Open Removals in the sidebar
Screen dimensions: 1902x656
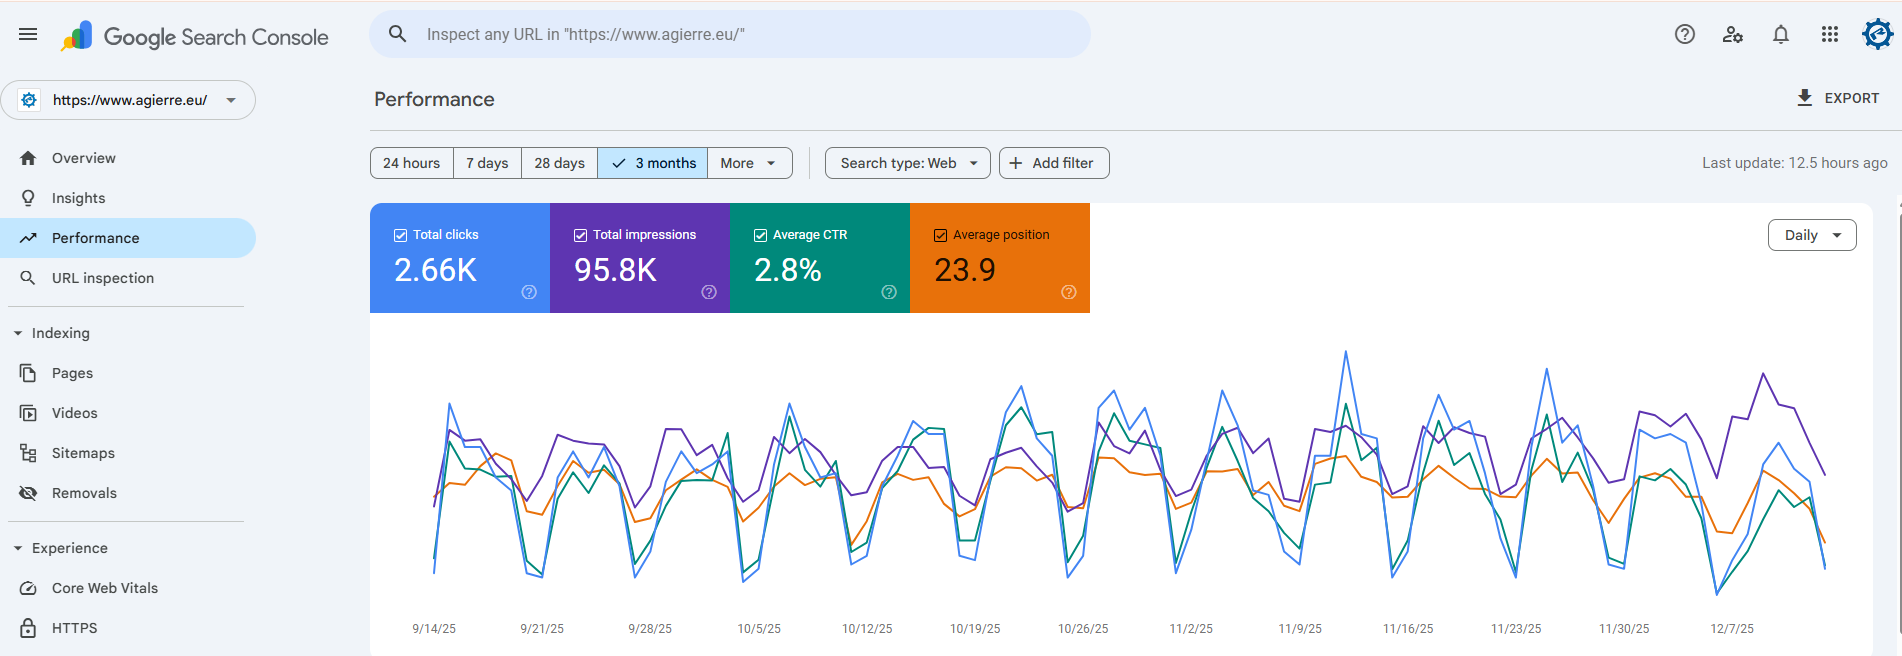click(128, 493)
